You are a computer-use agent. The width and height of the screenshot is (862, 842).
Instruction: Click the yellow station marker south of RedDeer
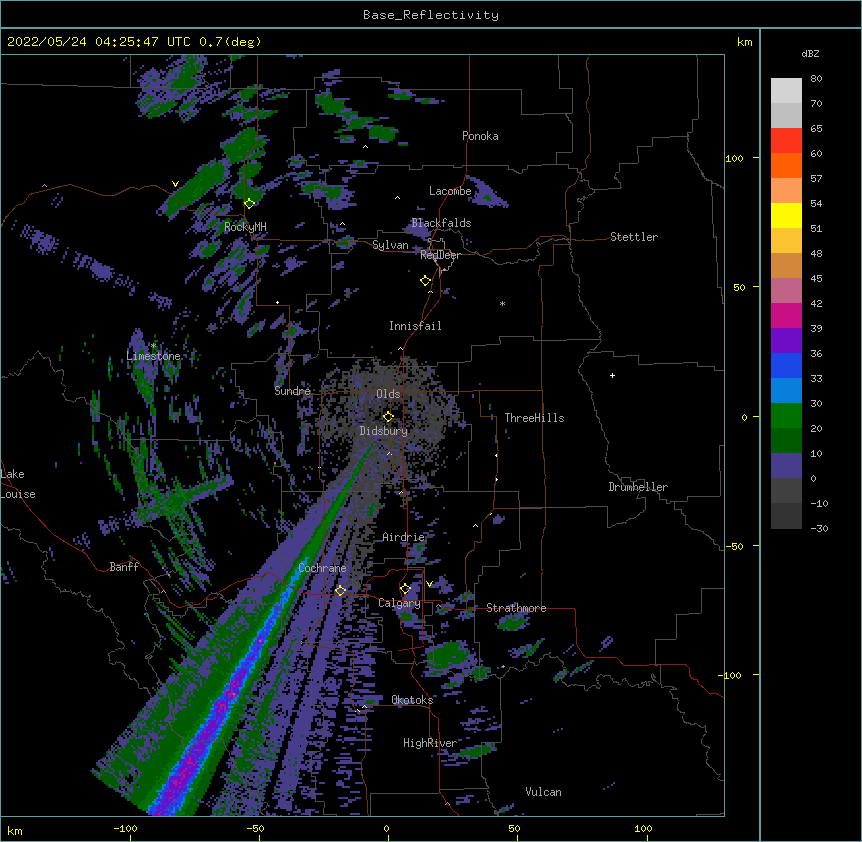pos(426,281)
